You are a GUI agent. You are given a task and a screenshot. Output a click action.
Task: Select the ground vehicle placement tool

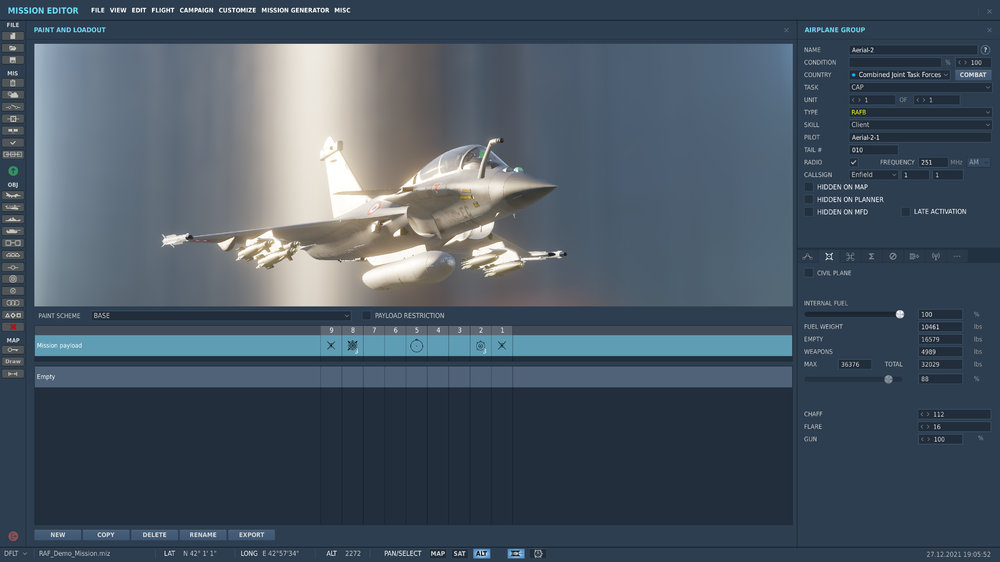click(x=13, y=231)
